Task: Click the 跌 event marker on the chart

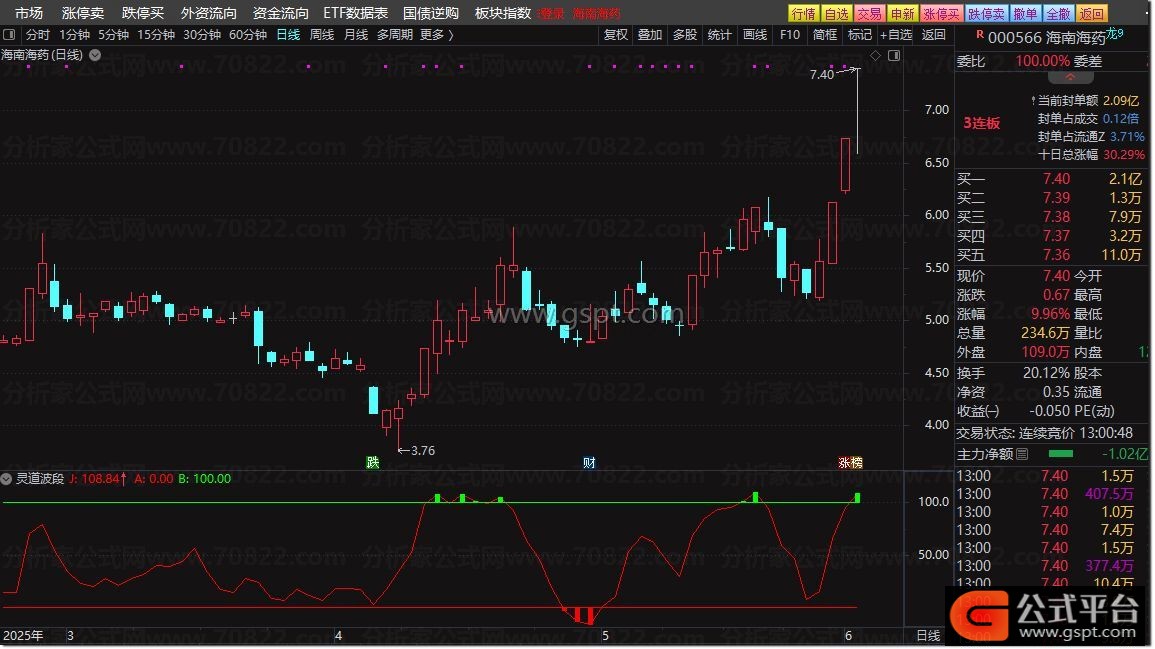Action: coord(373,463)
